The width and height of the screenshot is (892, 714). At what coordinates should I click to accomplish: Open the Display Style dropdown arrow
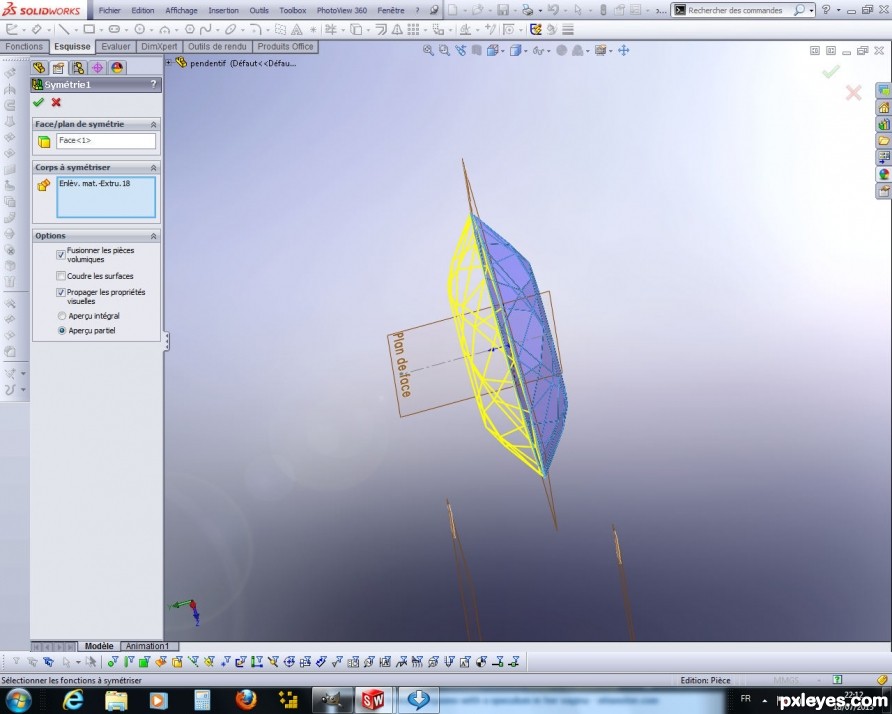click(x=526, y=51)
